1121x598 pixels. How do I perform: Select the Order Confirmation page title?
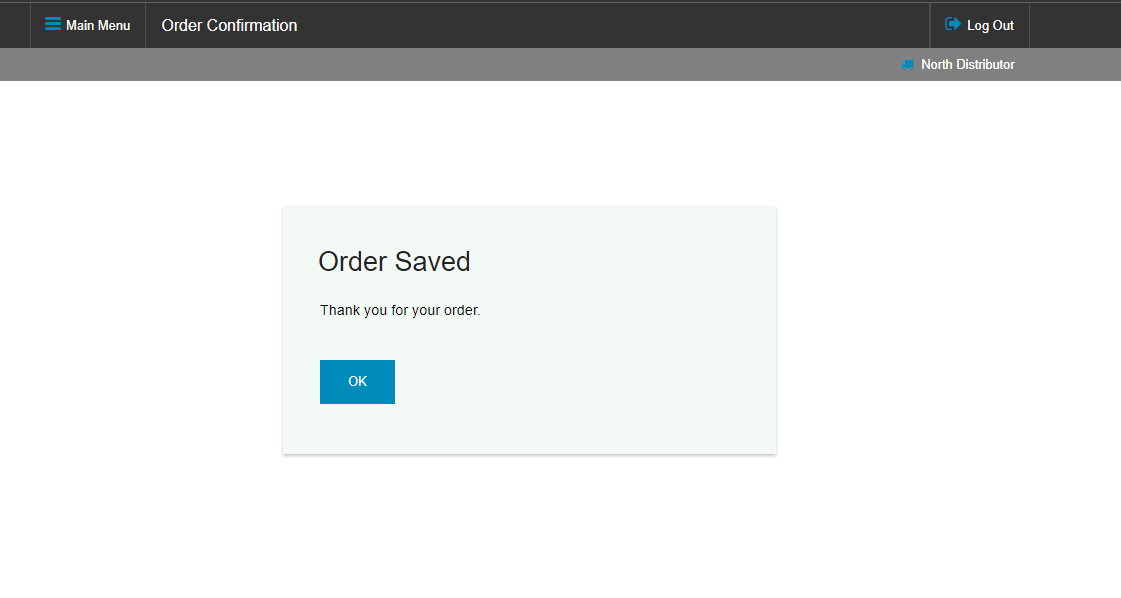tap(229, 25)
